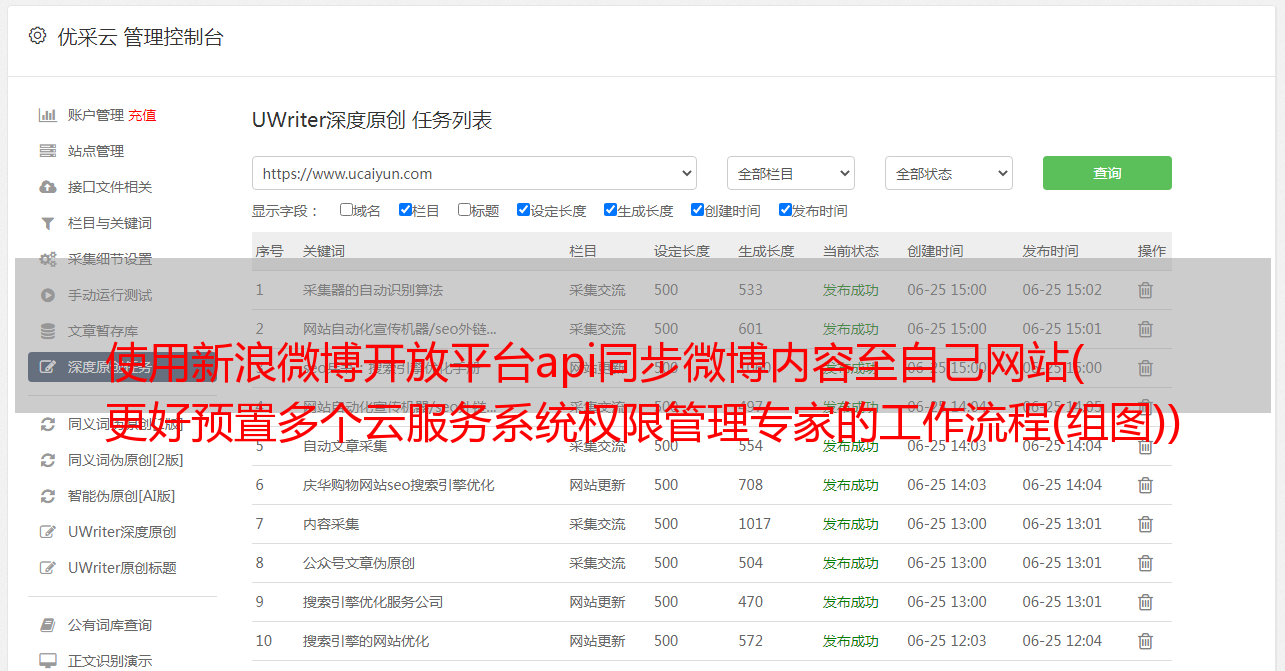This screenshot has height=671, width=1285.
Task: Enable the 标题 display field checkbox
Action: pyautogui.click(x=464, y=210)
